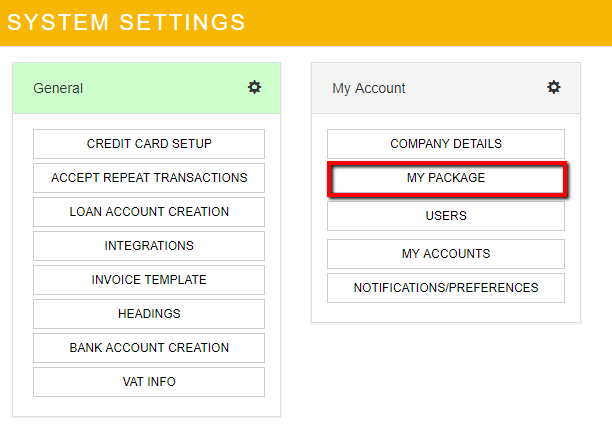Open Company Details

pyautogui.click(x=446, y=144)
